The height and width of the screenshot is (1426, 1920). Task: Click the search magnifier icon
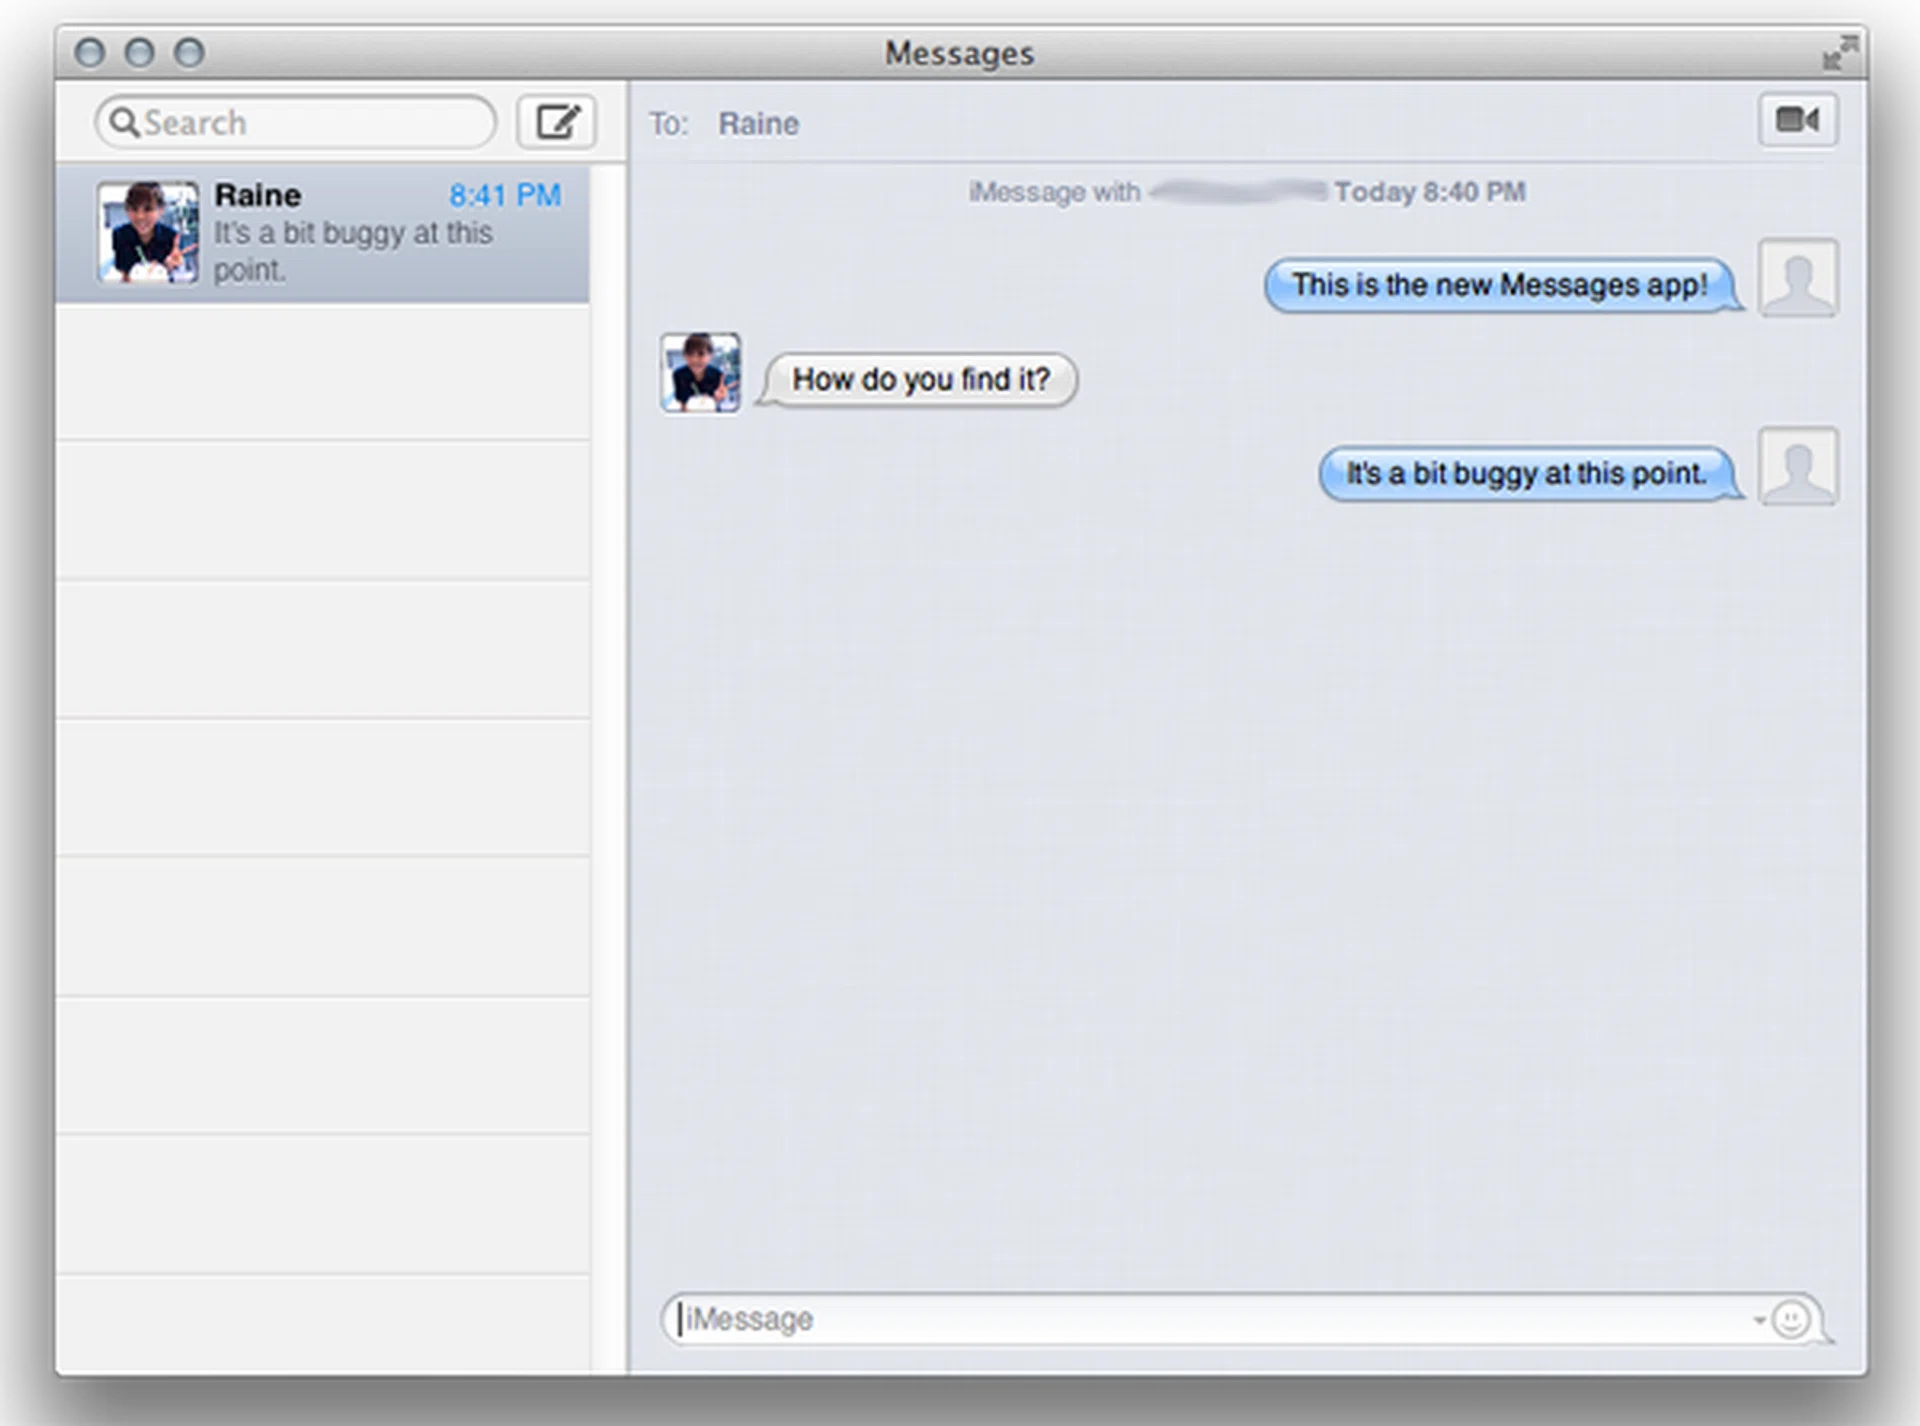tap(124, 123)
